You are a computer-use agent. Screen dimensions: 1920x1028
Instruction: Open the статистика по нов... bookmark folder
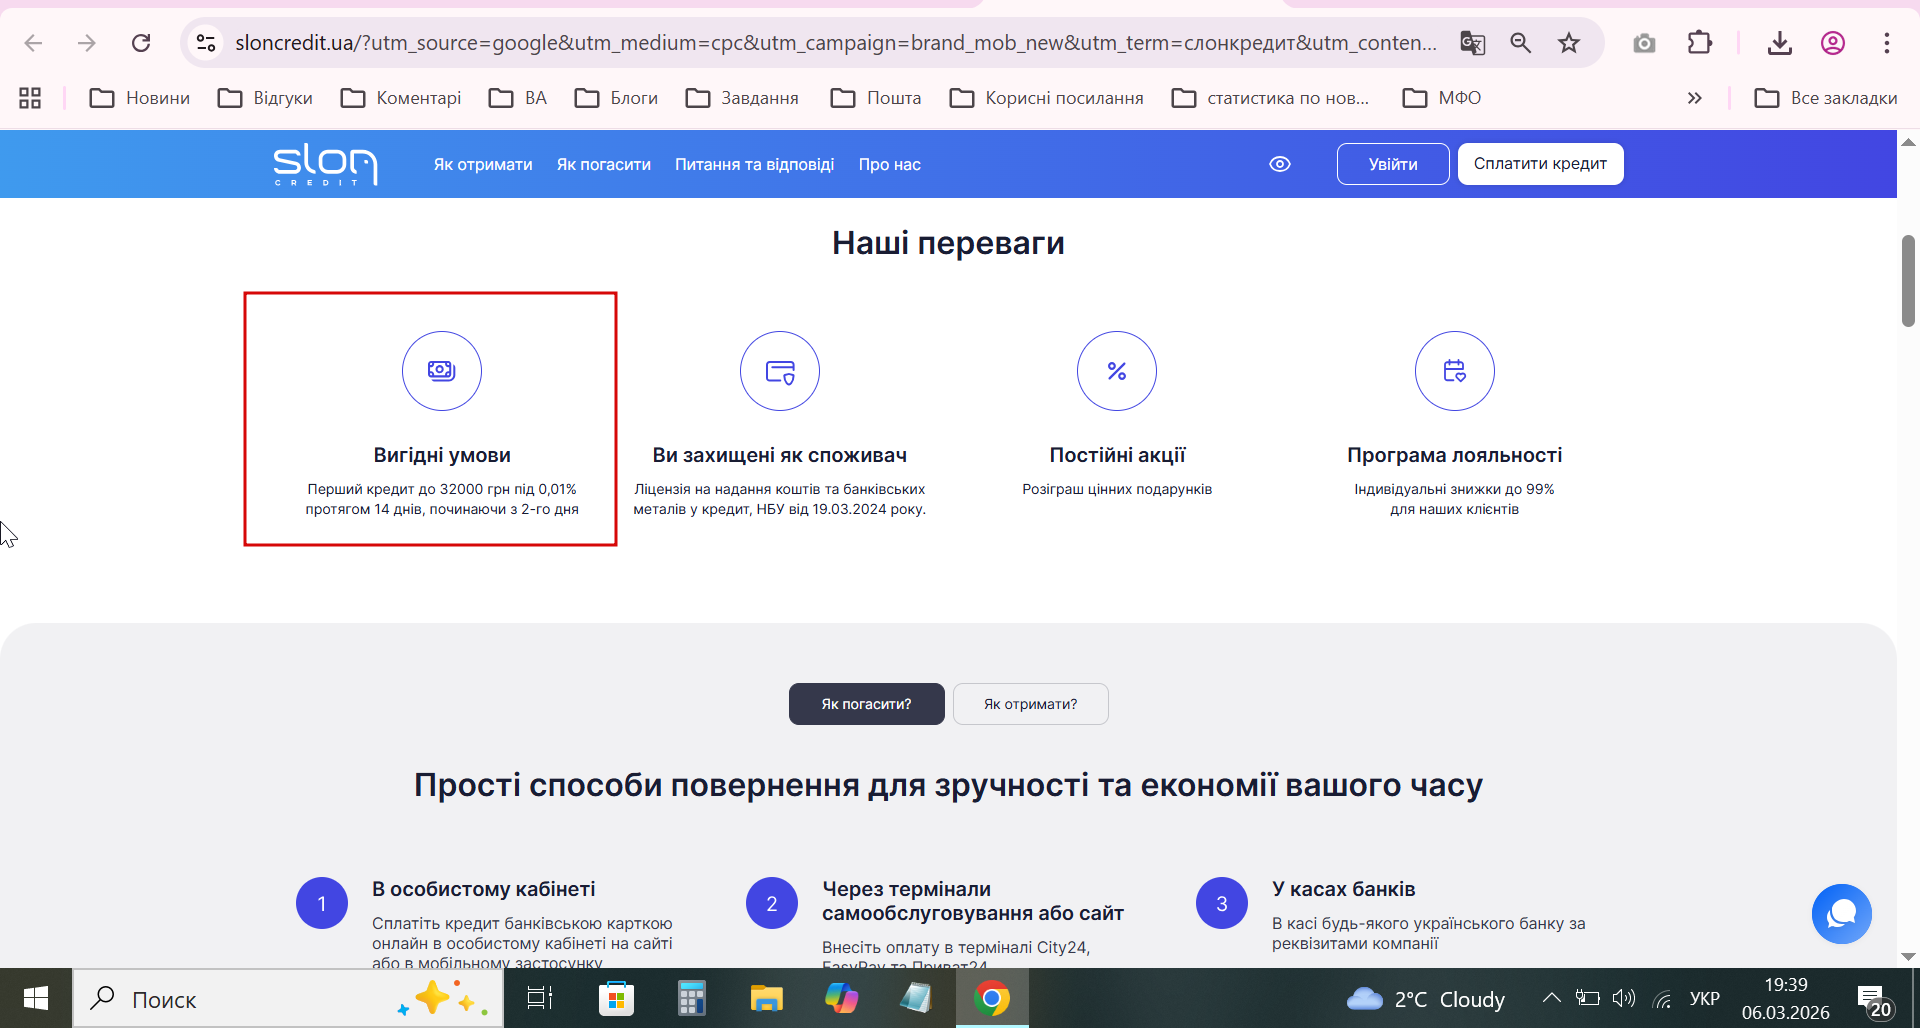pos(1271,98)
